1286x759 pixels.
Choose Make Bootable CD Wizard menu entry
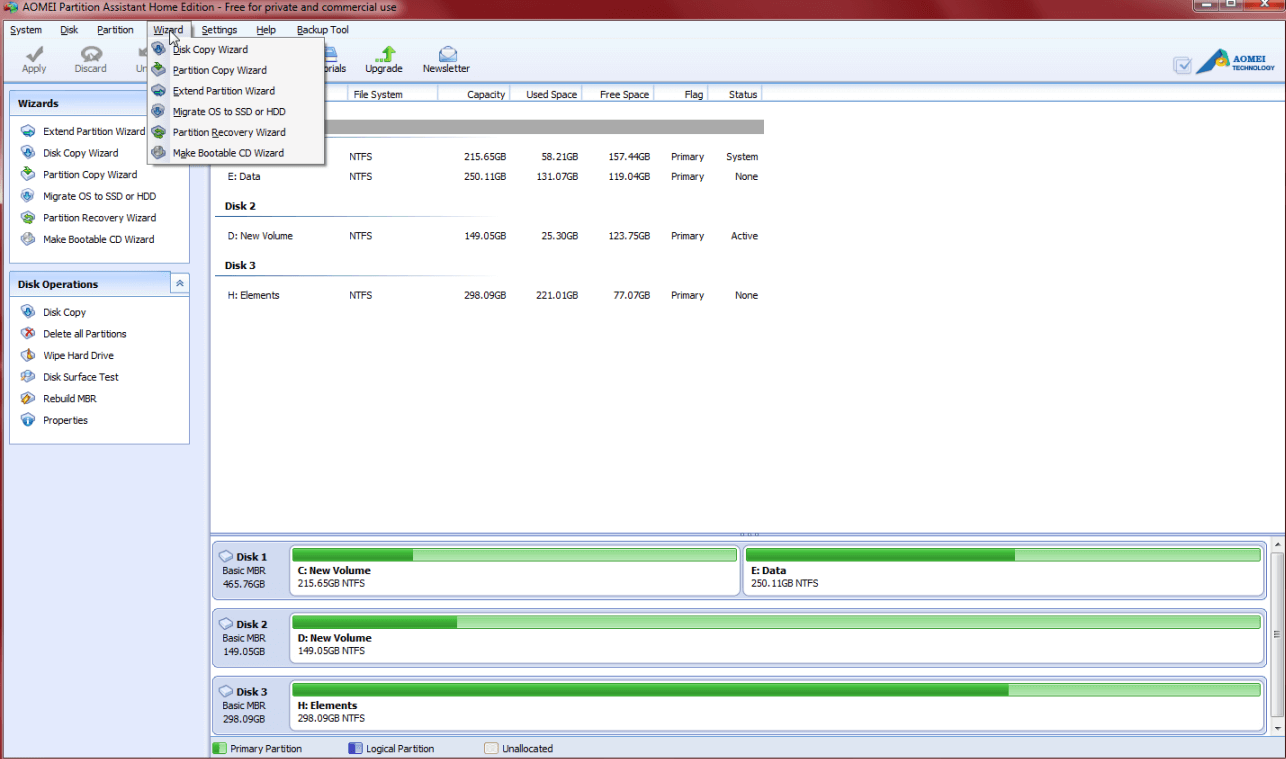pyautogui.click(x=236, y=153)
